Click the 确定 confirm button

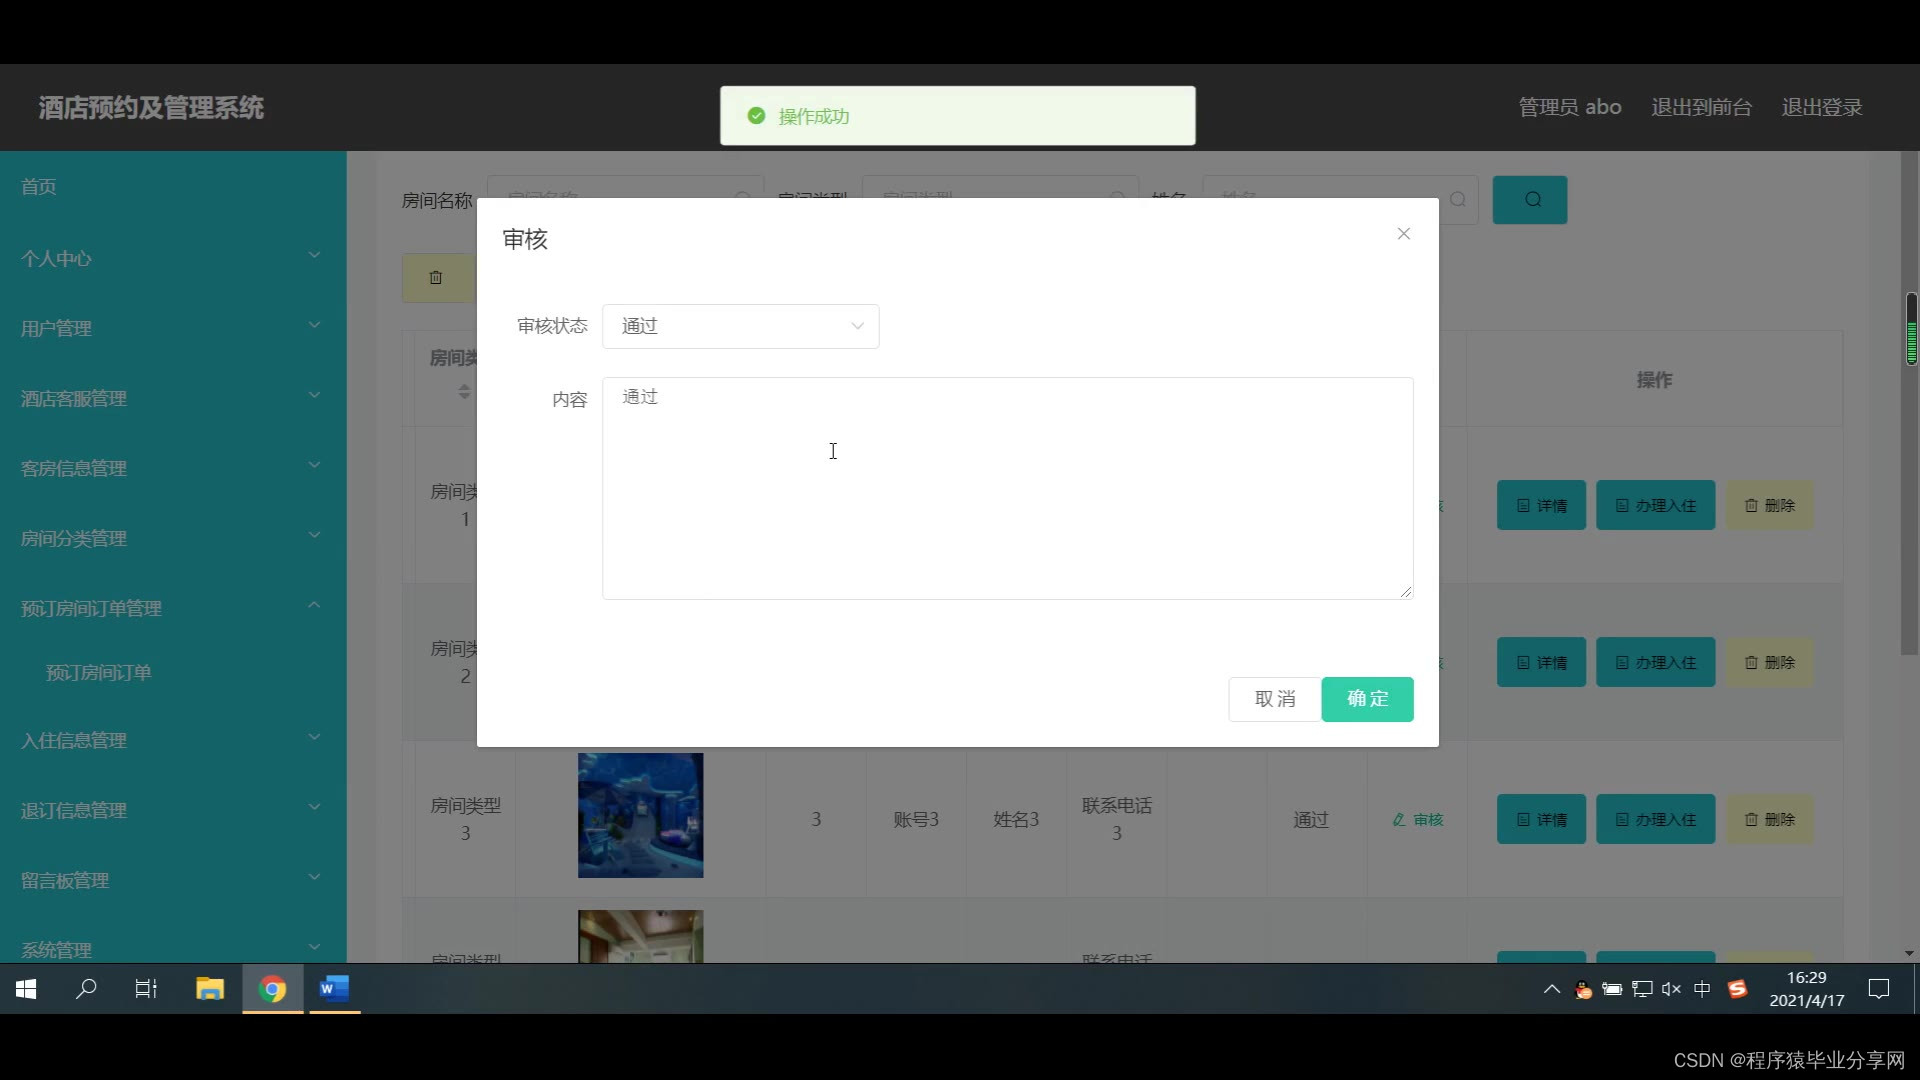(x=1367, y=699)
